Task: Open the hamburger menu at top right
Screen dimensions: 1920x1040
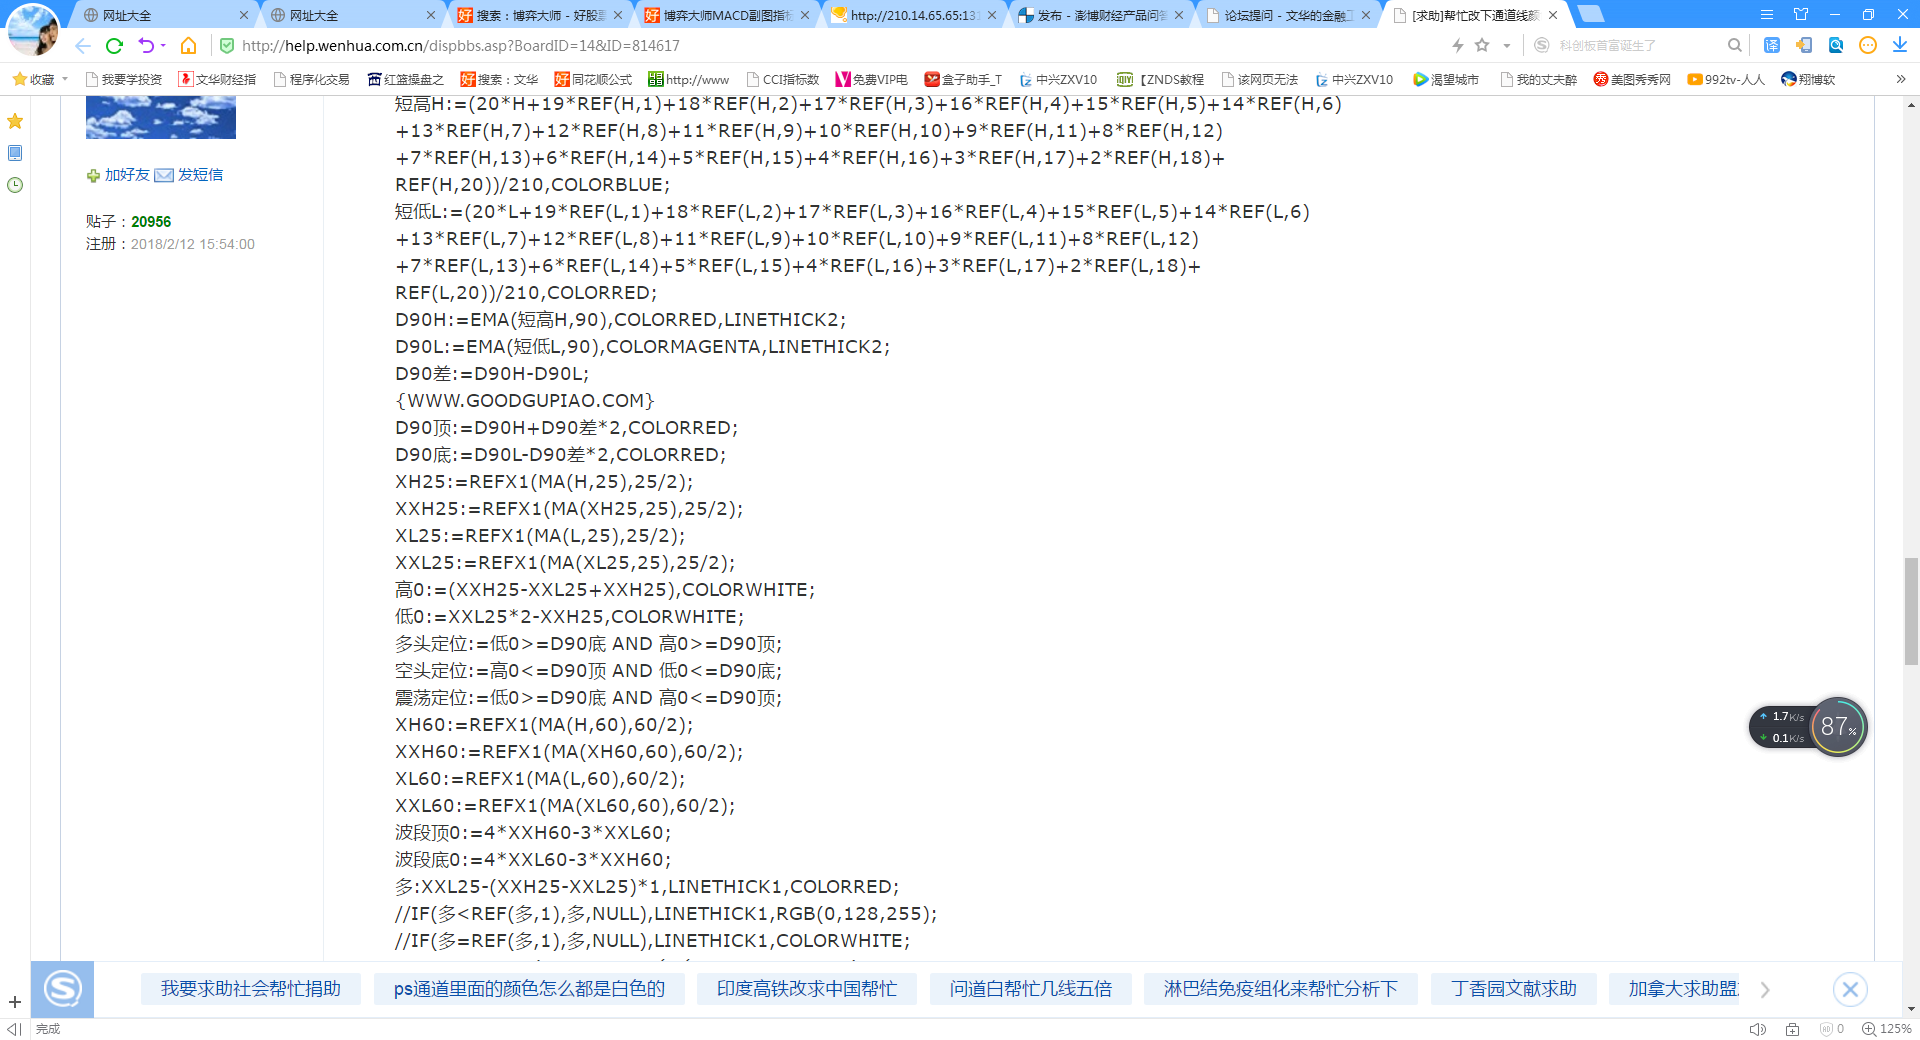Action: (1767, 14)
